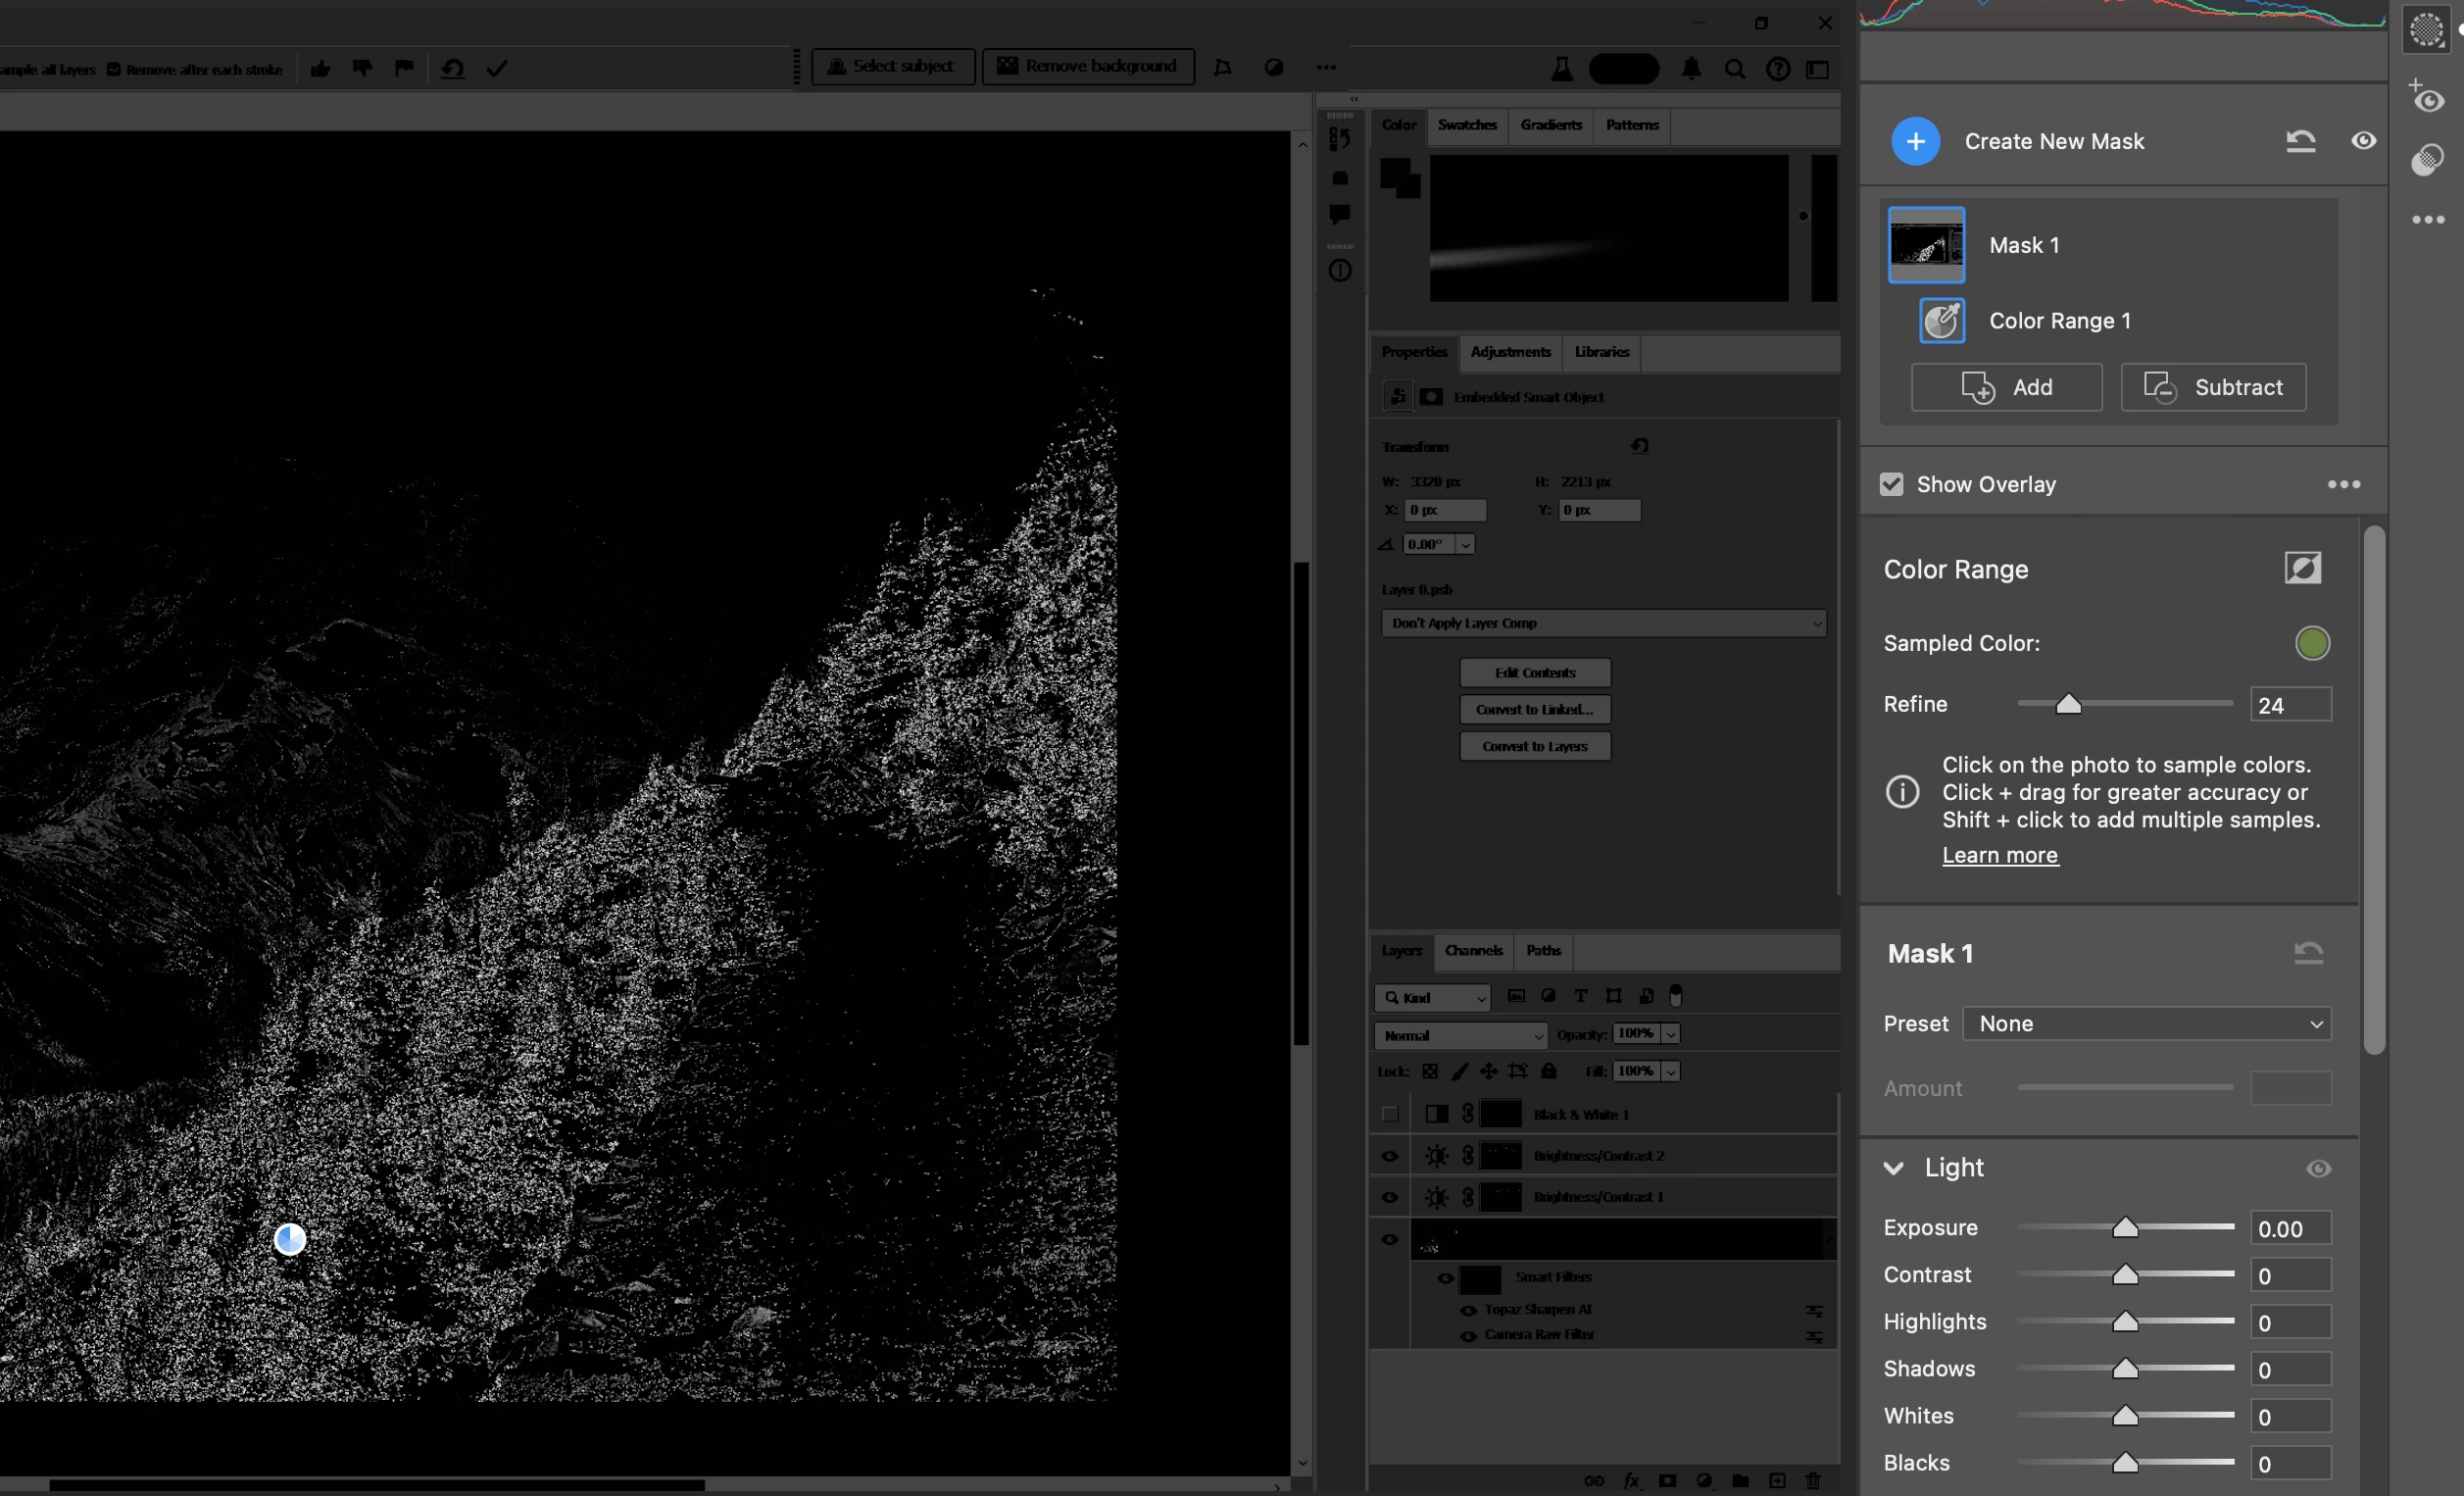This screenshot has width=2464, height=1496.
Task: Click the blue Create New Mask plus icon
Action: 1915,141
